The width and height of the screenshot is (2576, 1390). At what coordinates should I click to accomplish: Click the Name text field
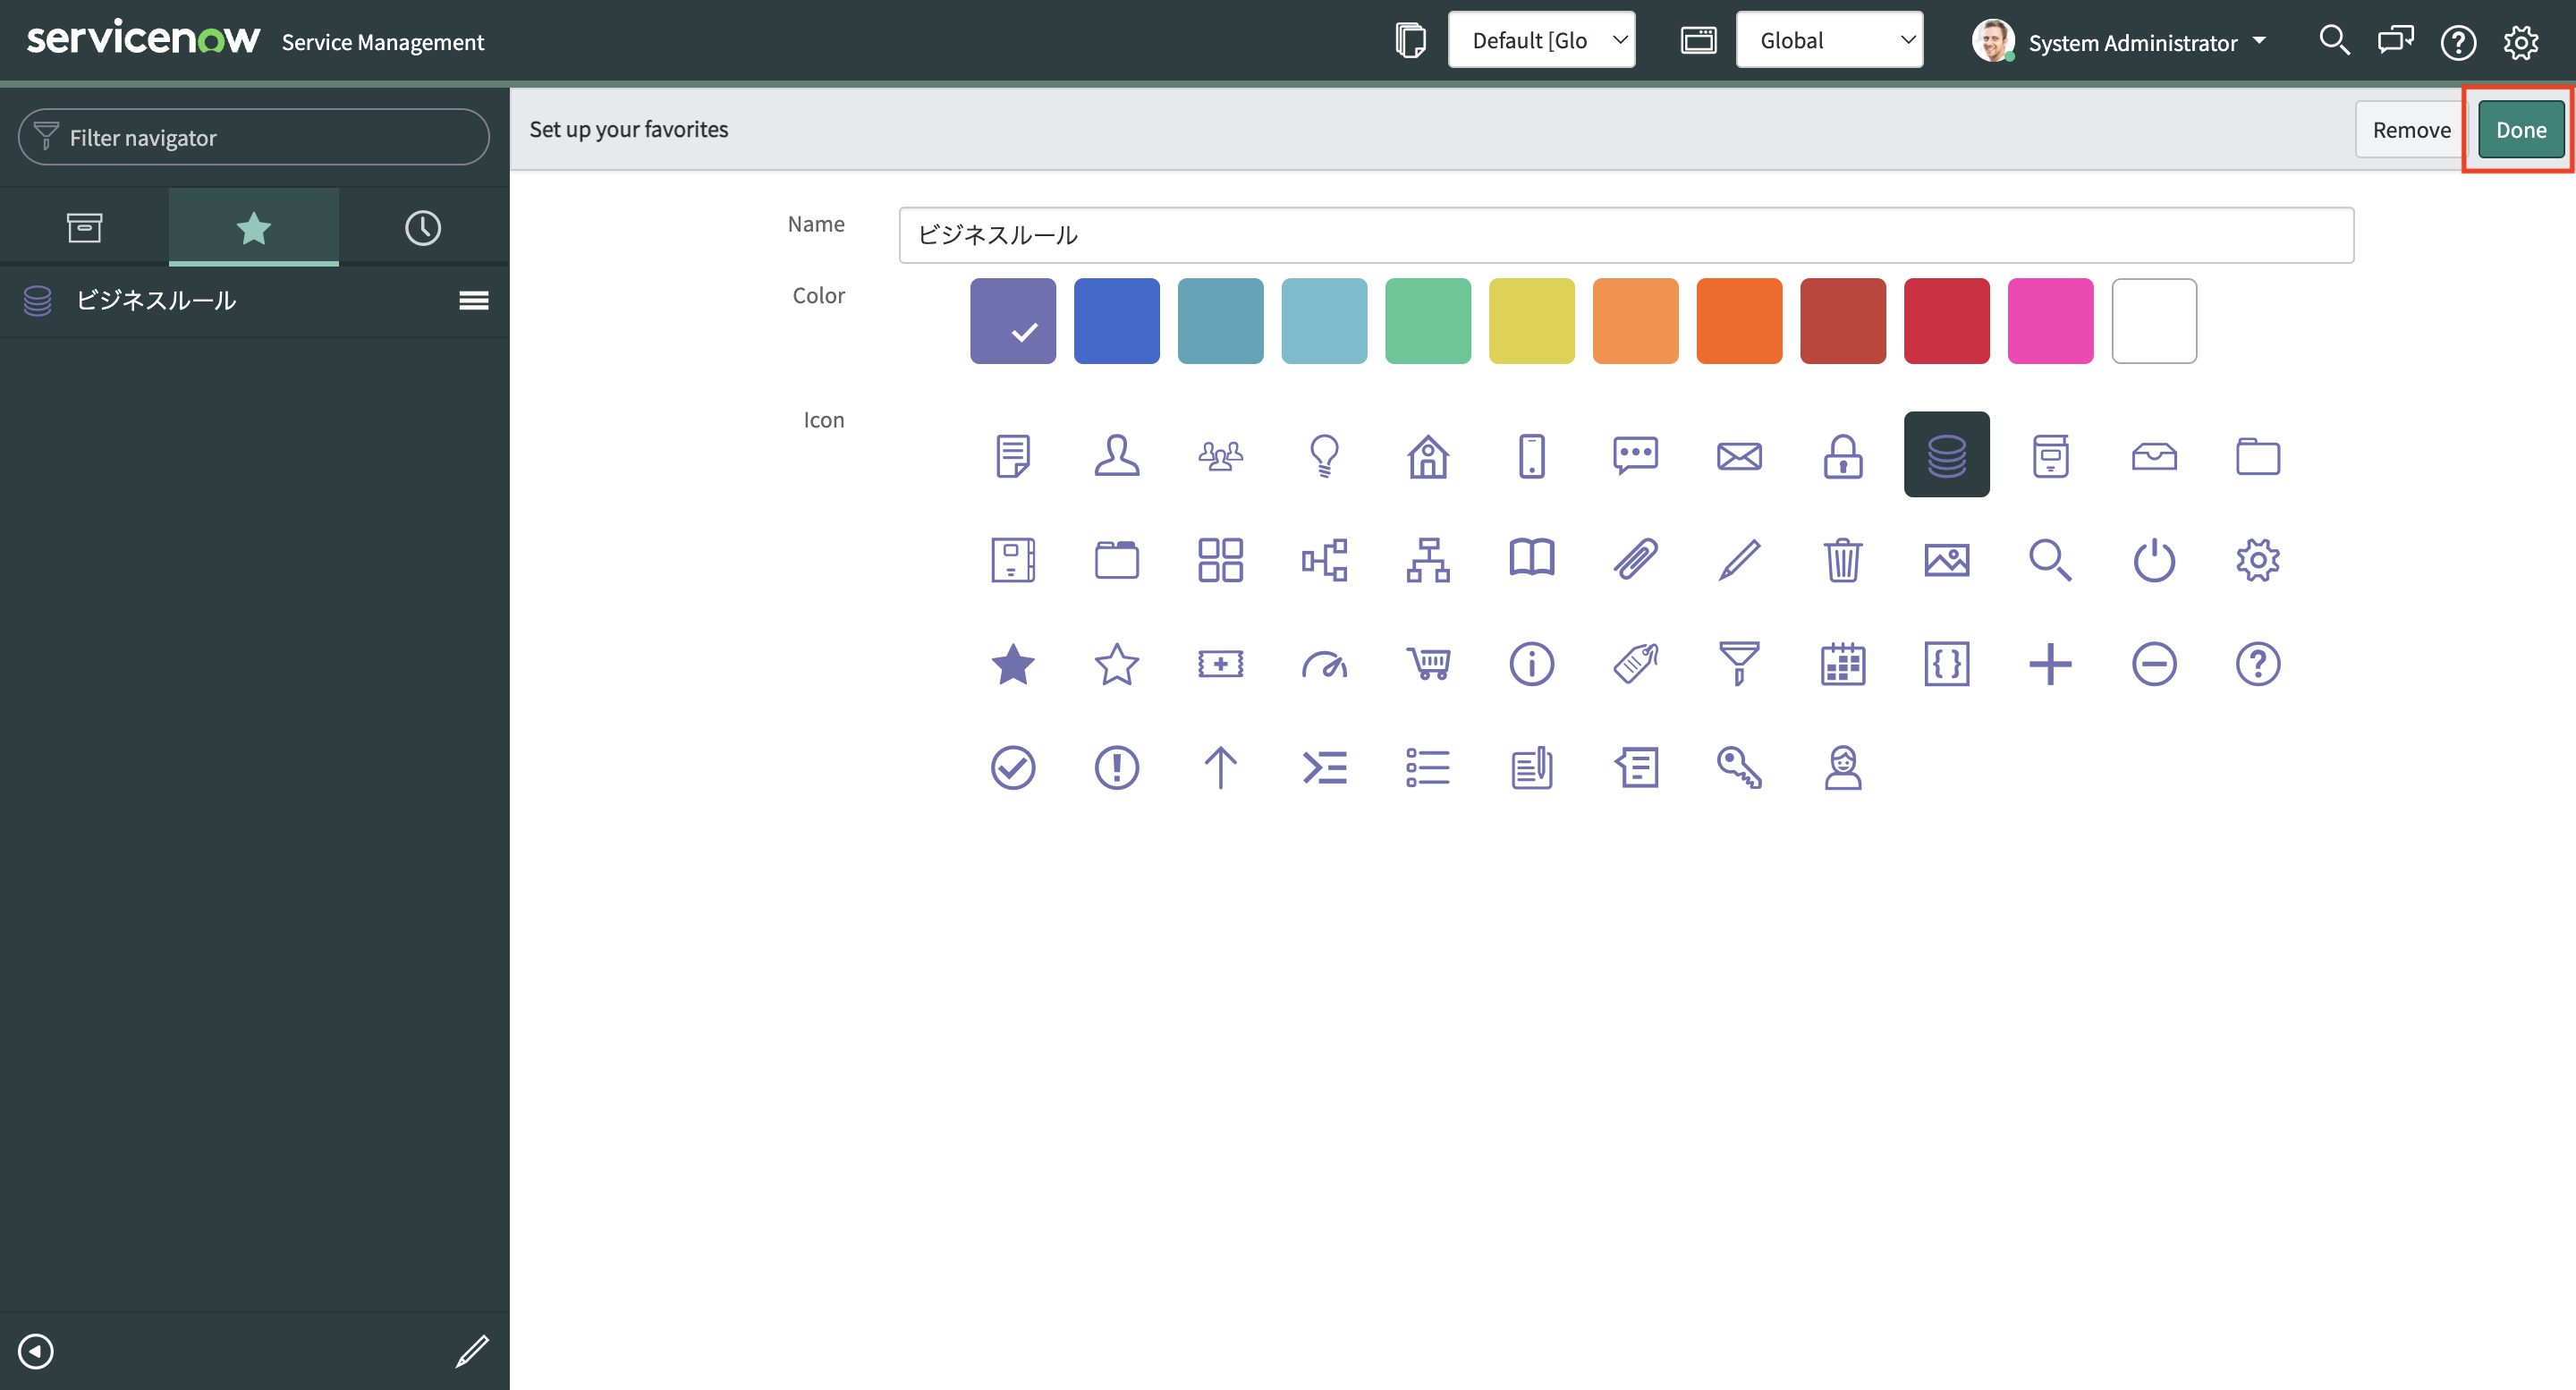pos(1626,235)
